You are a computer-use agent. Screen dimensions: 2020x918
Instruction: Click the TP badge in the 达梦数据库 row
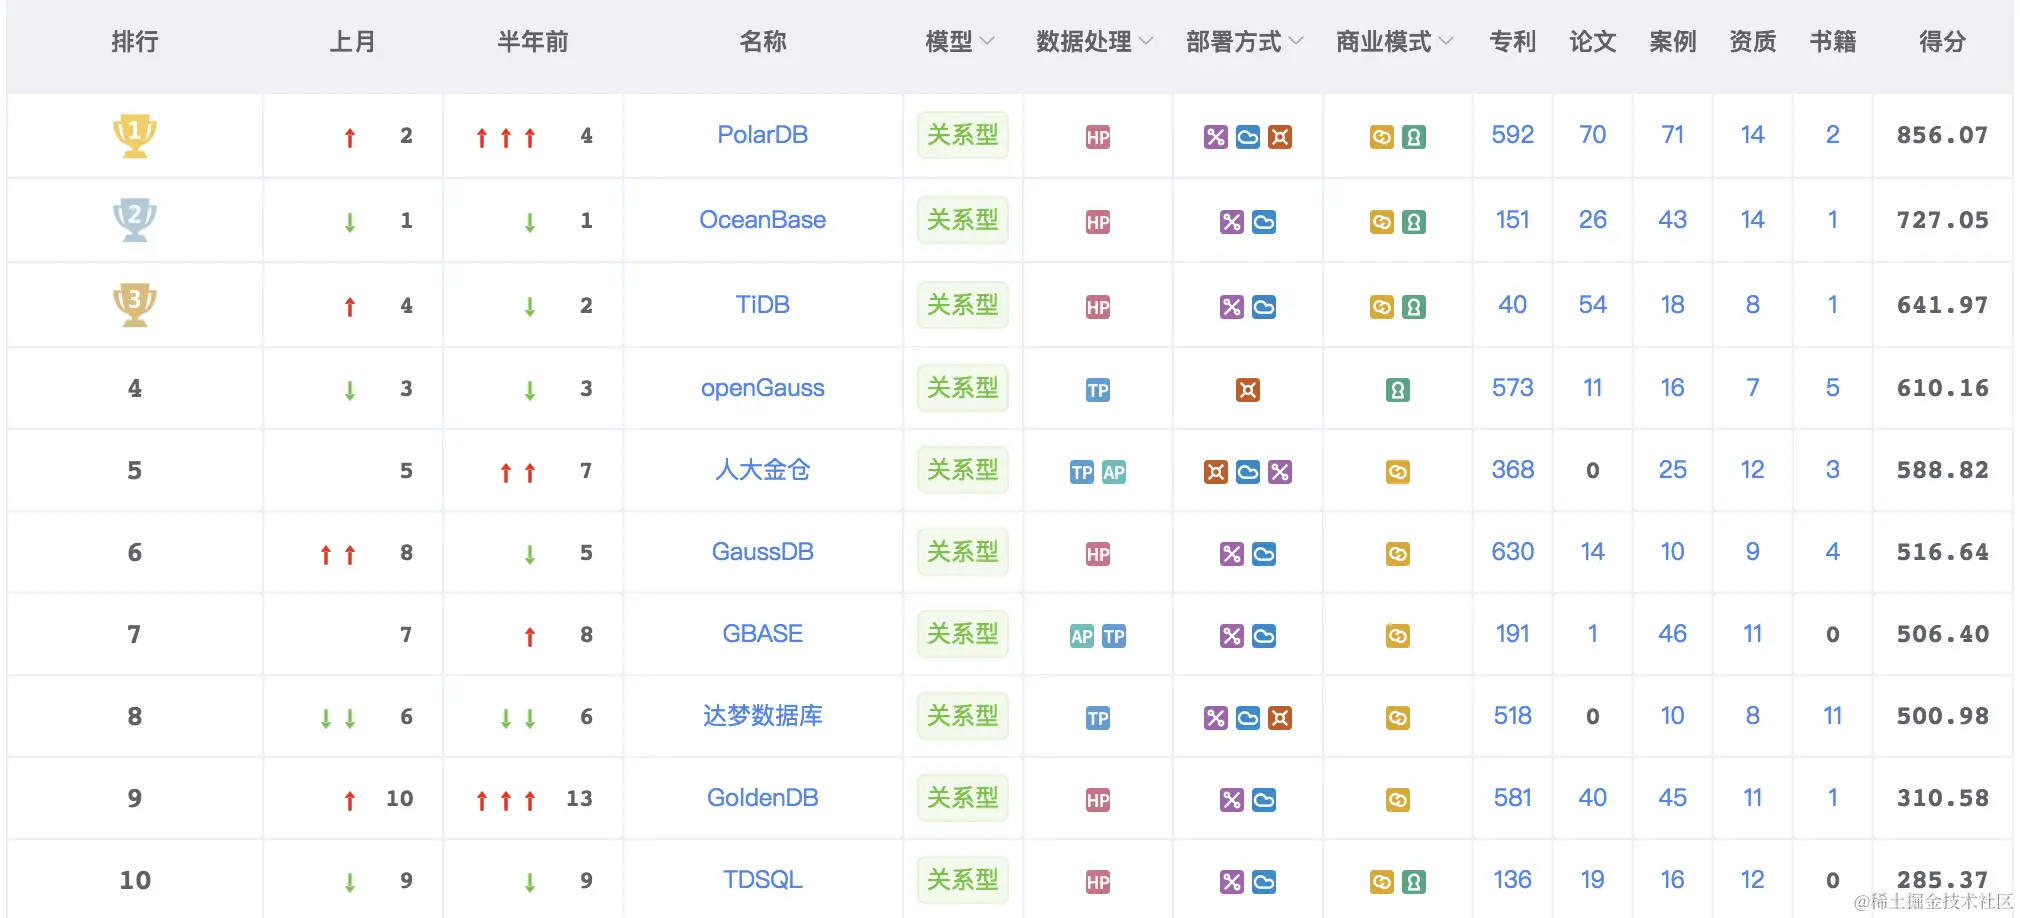[x=1098, y=718]
